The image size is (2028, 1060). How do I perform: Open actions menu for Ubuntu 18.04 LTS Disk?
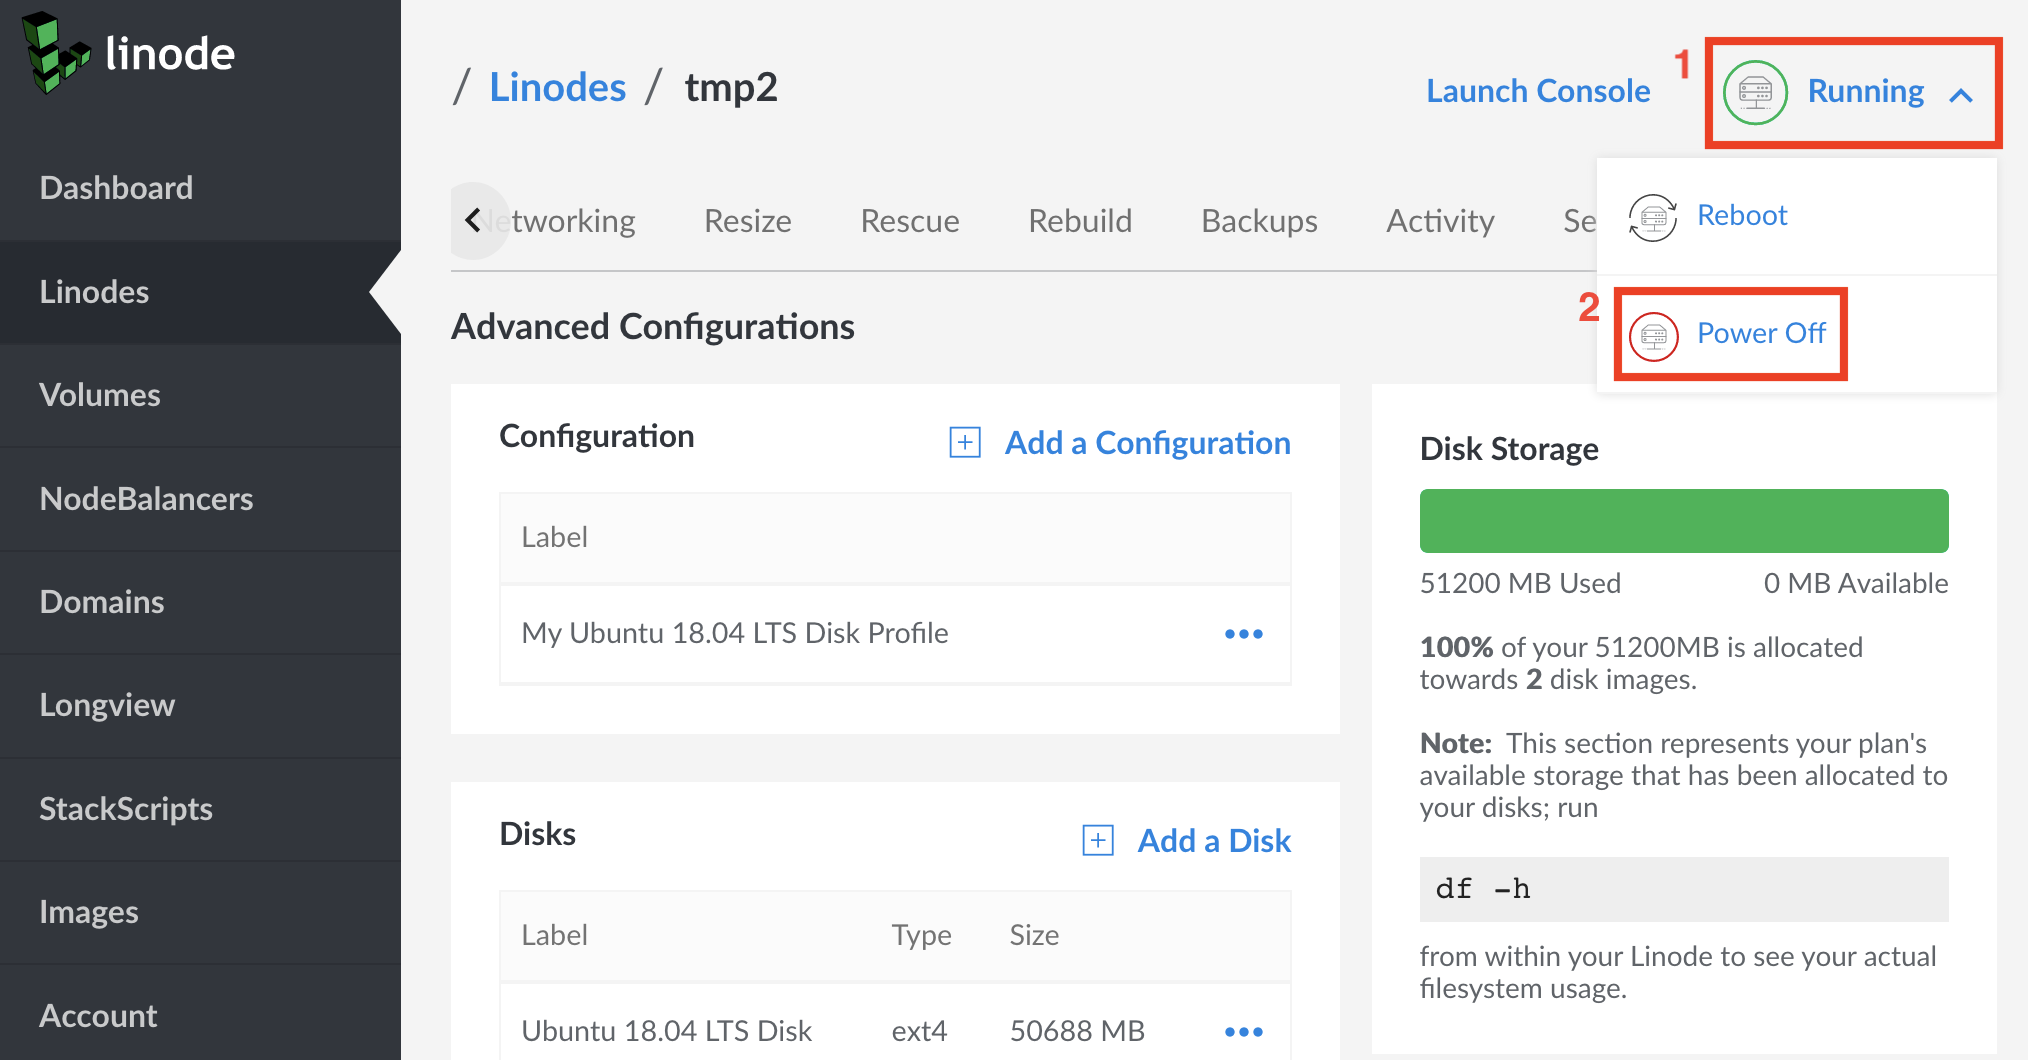click(1244, 1031)
